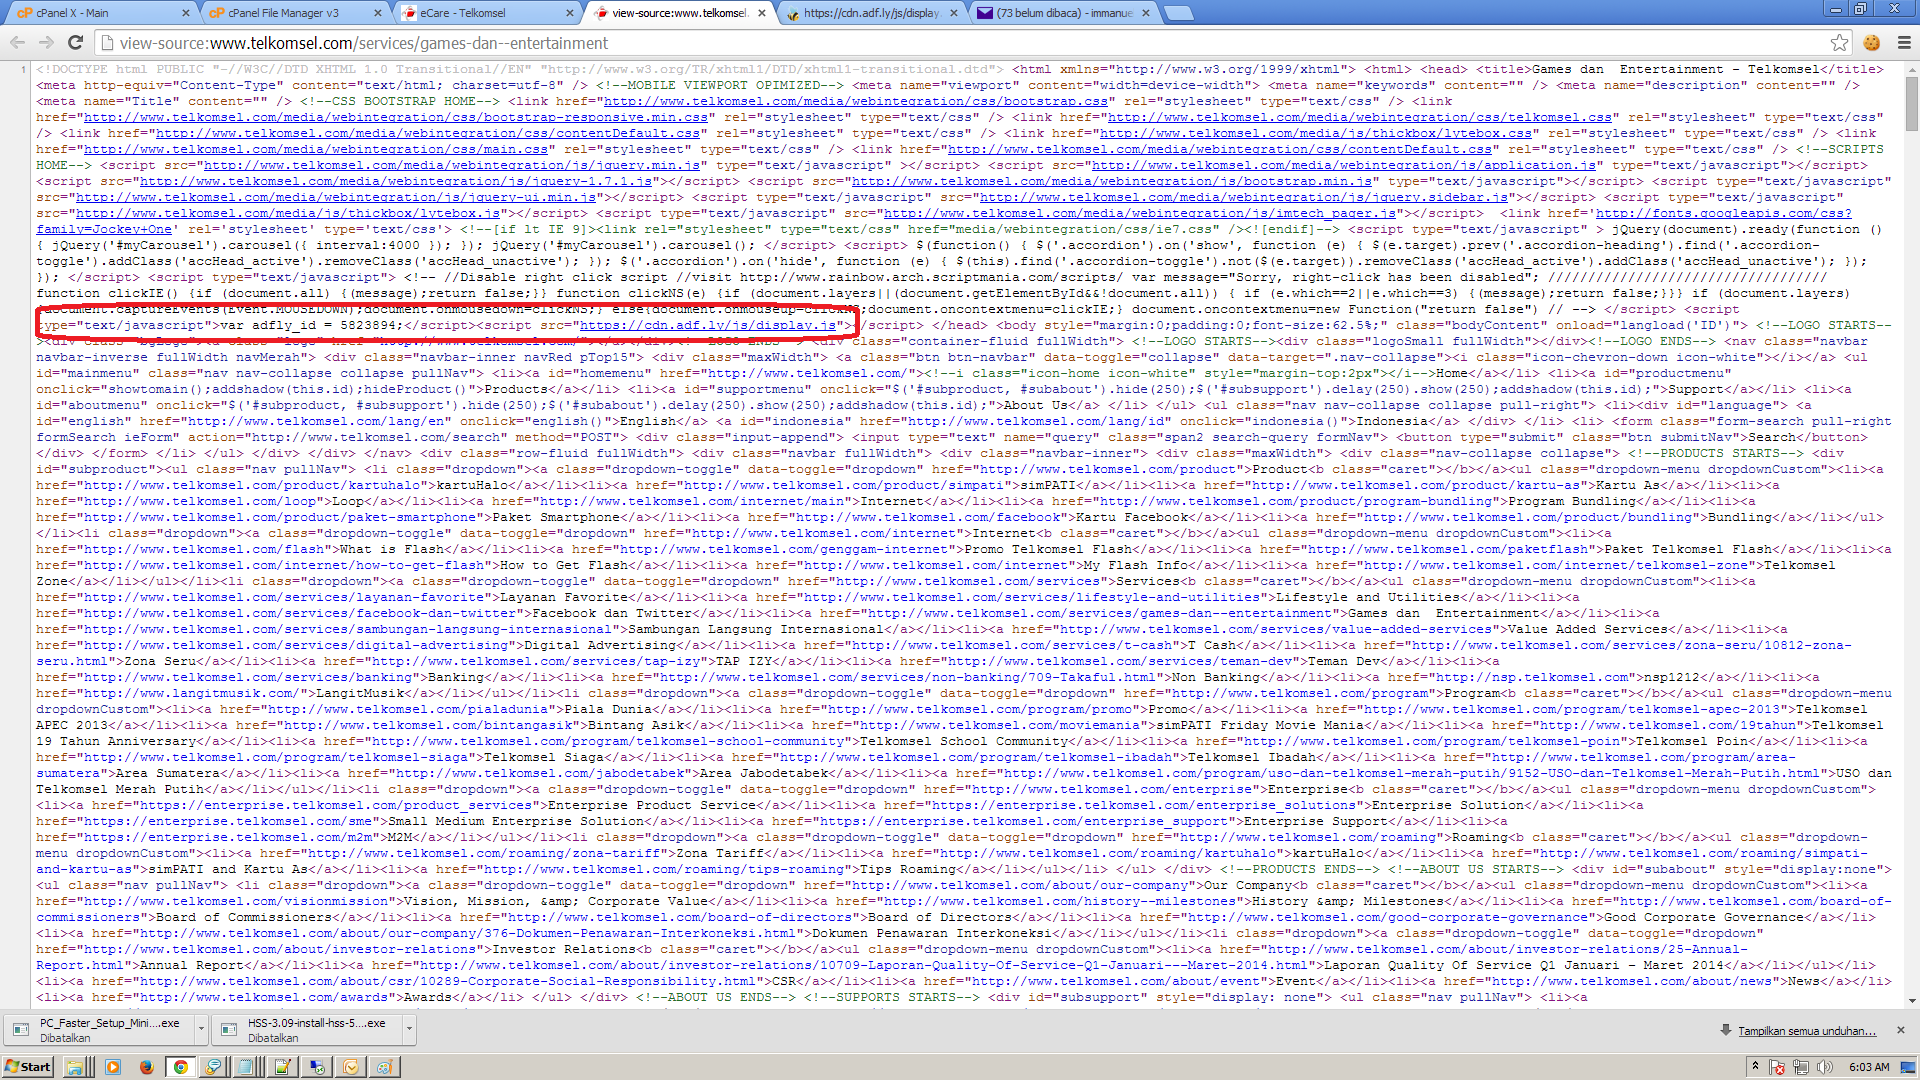This screenshot has height=1080, width=1920.
Task: Open the application.js script link
Action: [x=1343, y=165]
